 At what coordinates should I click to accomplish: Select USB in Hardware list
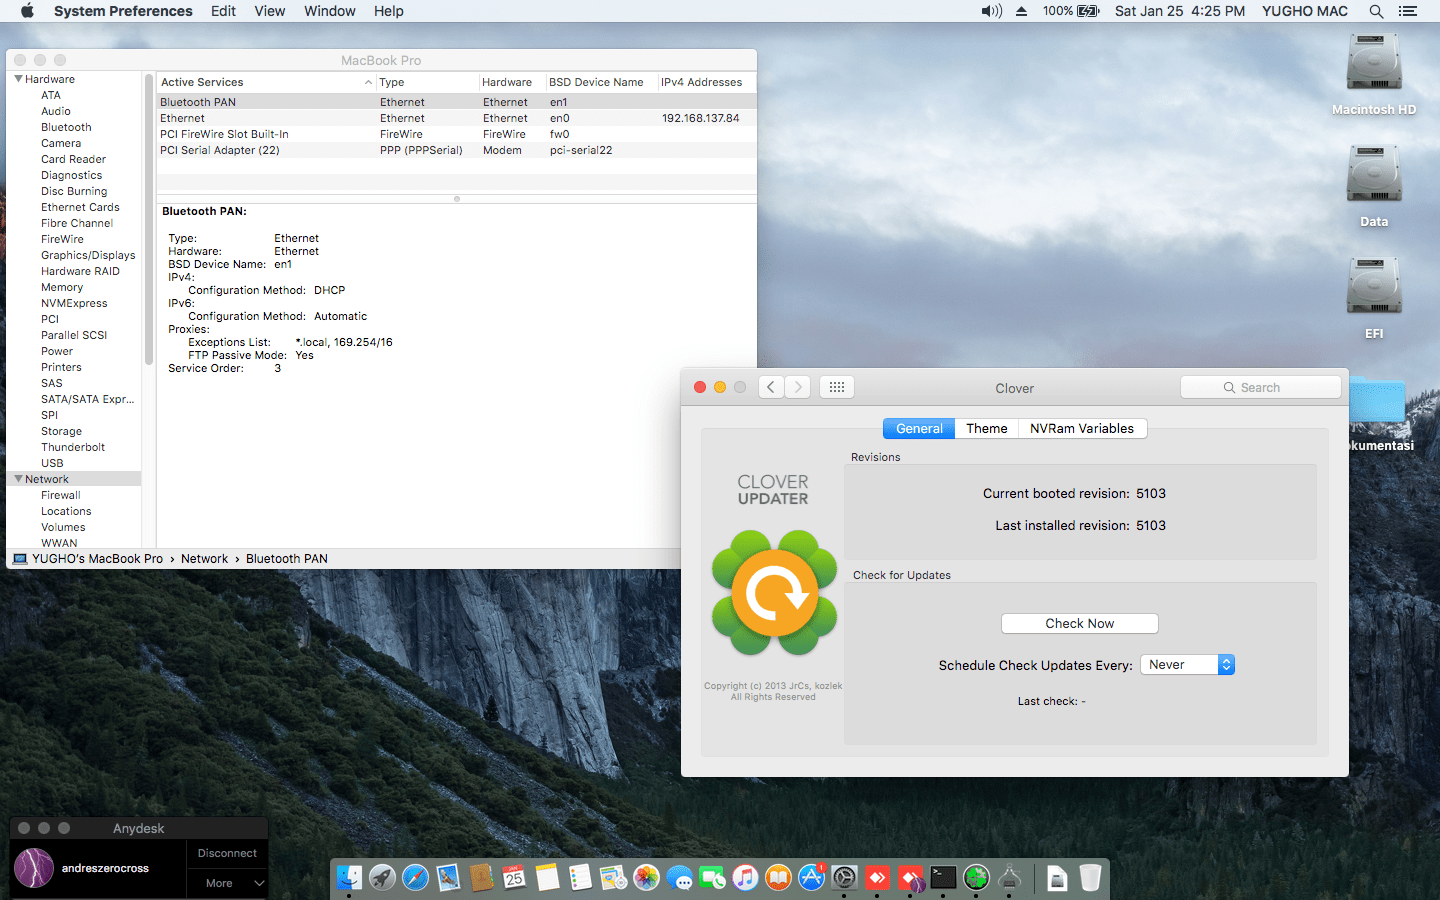click(x=52, y=463)
